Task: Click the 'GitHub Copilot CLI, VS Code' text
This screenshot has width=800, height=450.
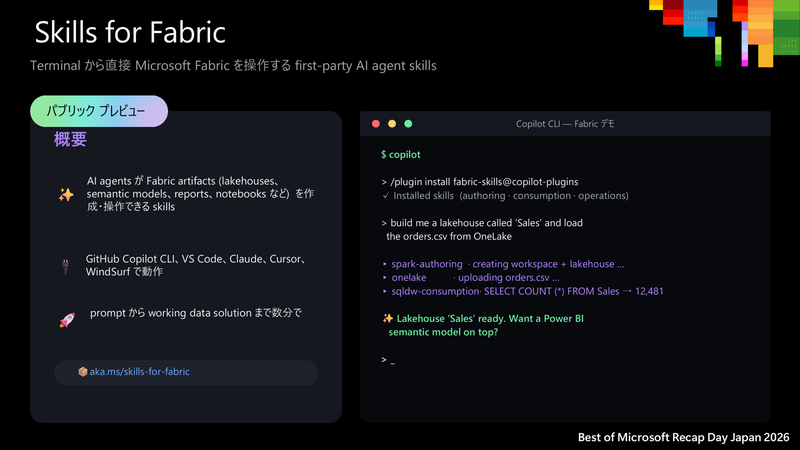Action: (195, 265)
